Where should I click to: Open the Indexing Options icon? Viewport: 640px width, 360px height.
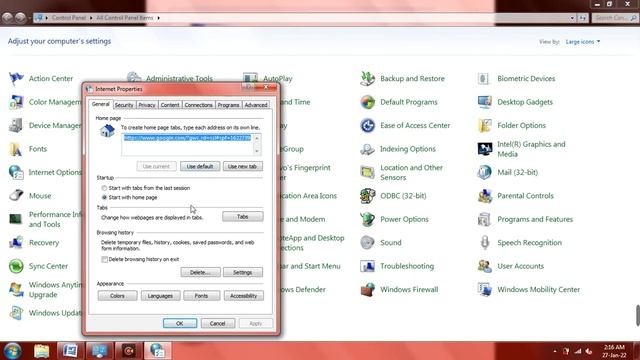click(x=367, y=149)
